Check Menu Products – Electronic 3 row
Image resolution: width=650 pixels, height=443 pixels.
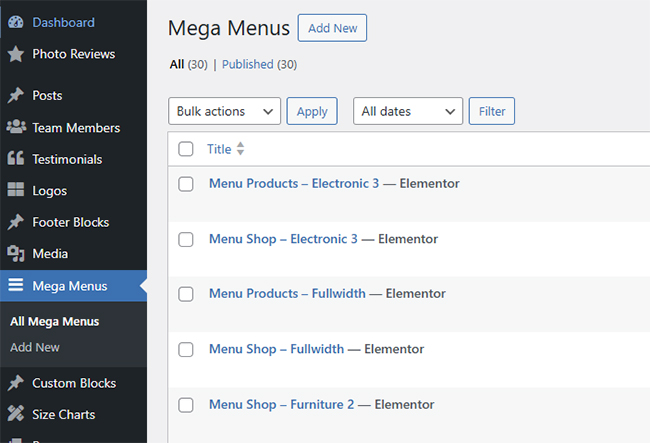(186, 184)
